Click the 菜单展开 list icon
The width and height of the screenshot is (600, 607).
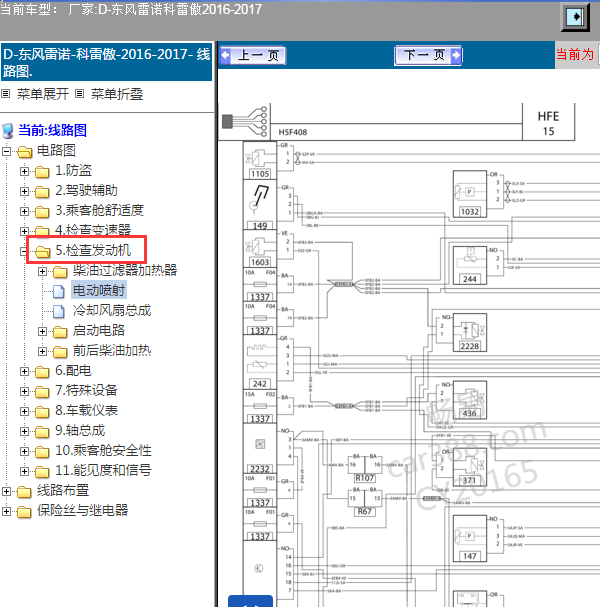click(x=5, y=94)
